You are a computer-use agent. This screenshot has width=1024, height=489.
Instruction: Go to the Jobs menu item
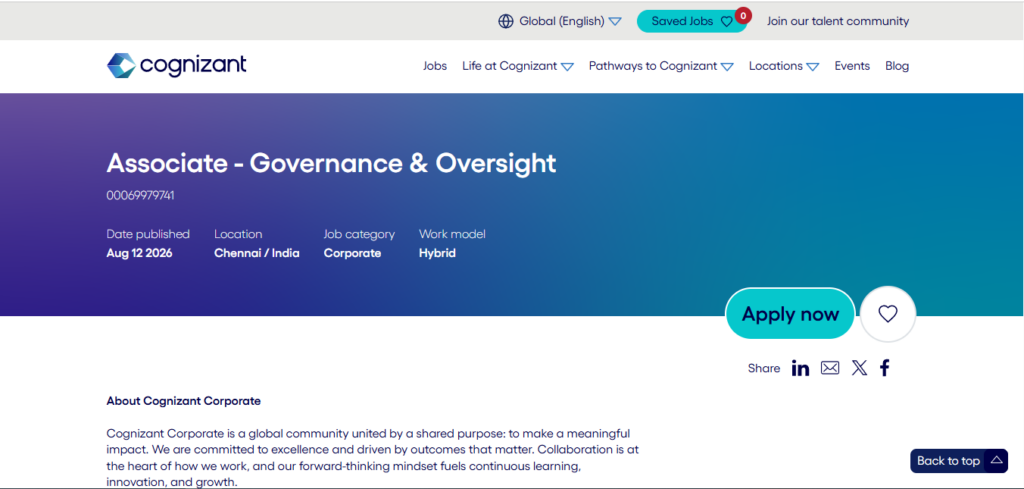(x=435, y=66)
